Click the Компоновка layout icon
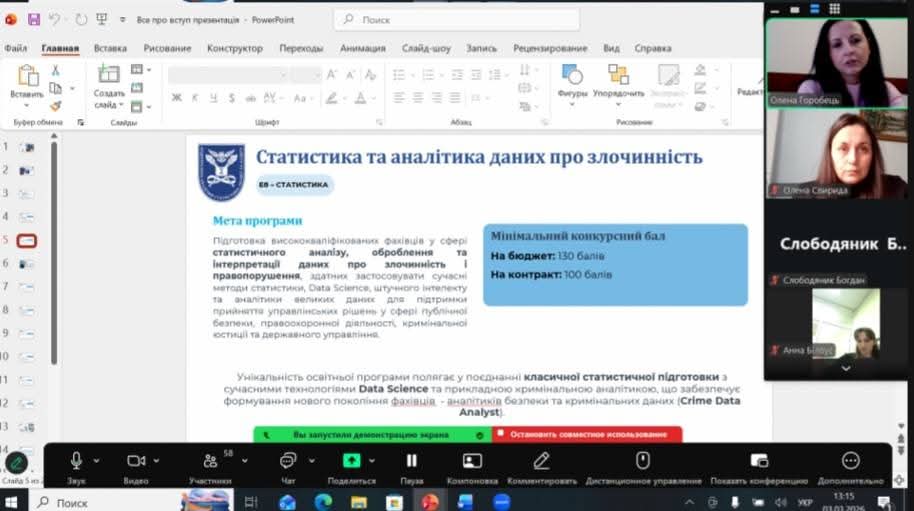The width and height of the screenshot is (914, 511). (x=472, y=460)
